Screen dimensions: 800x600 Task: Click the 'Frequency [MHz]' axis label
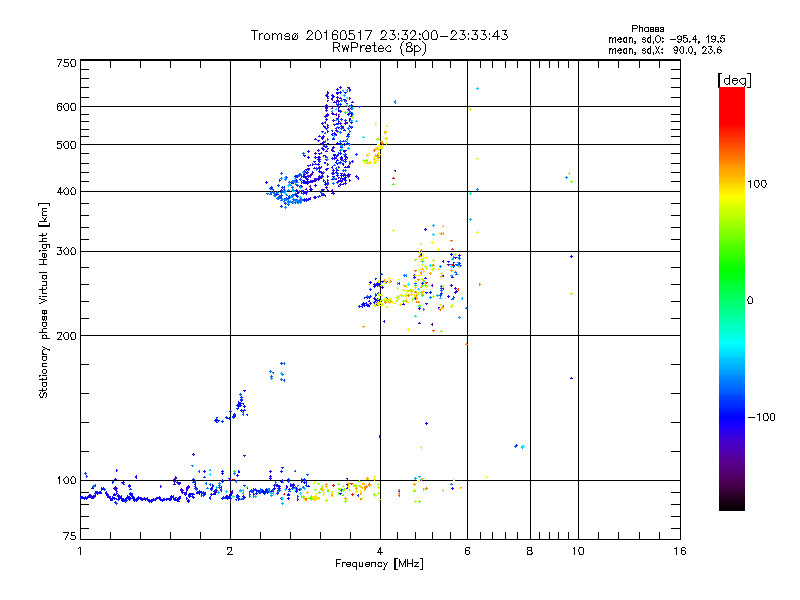(379, 564)
